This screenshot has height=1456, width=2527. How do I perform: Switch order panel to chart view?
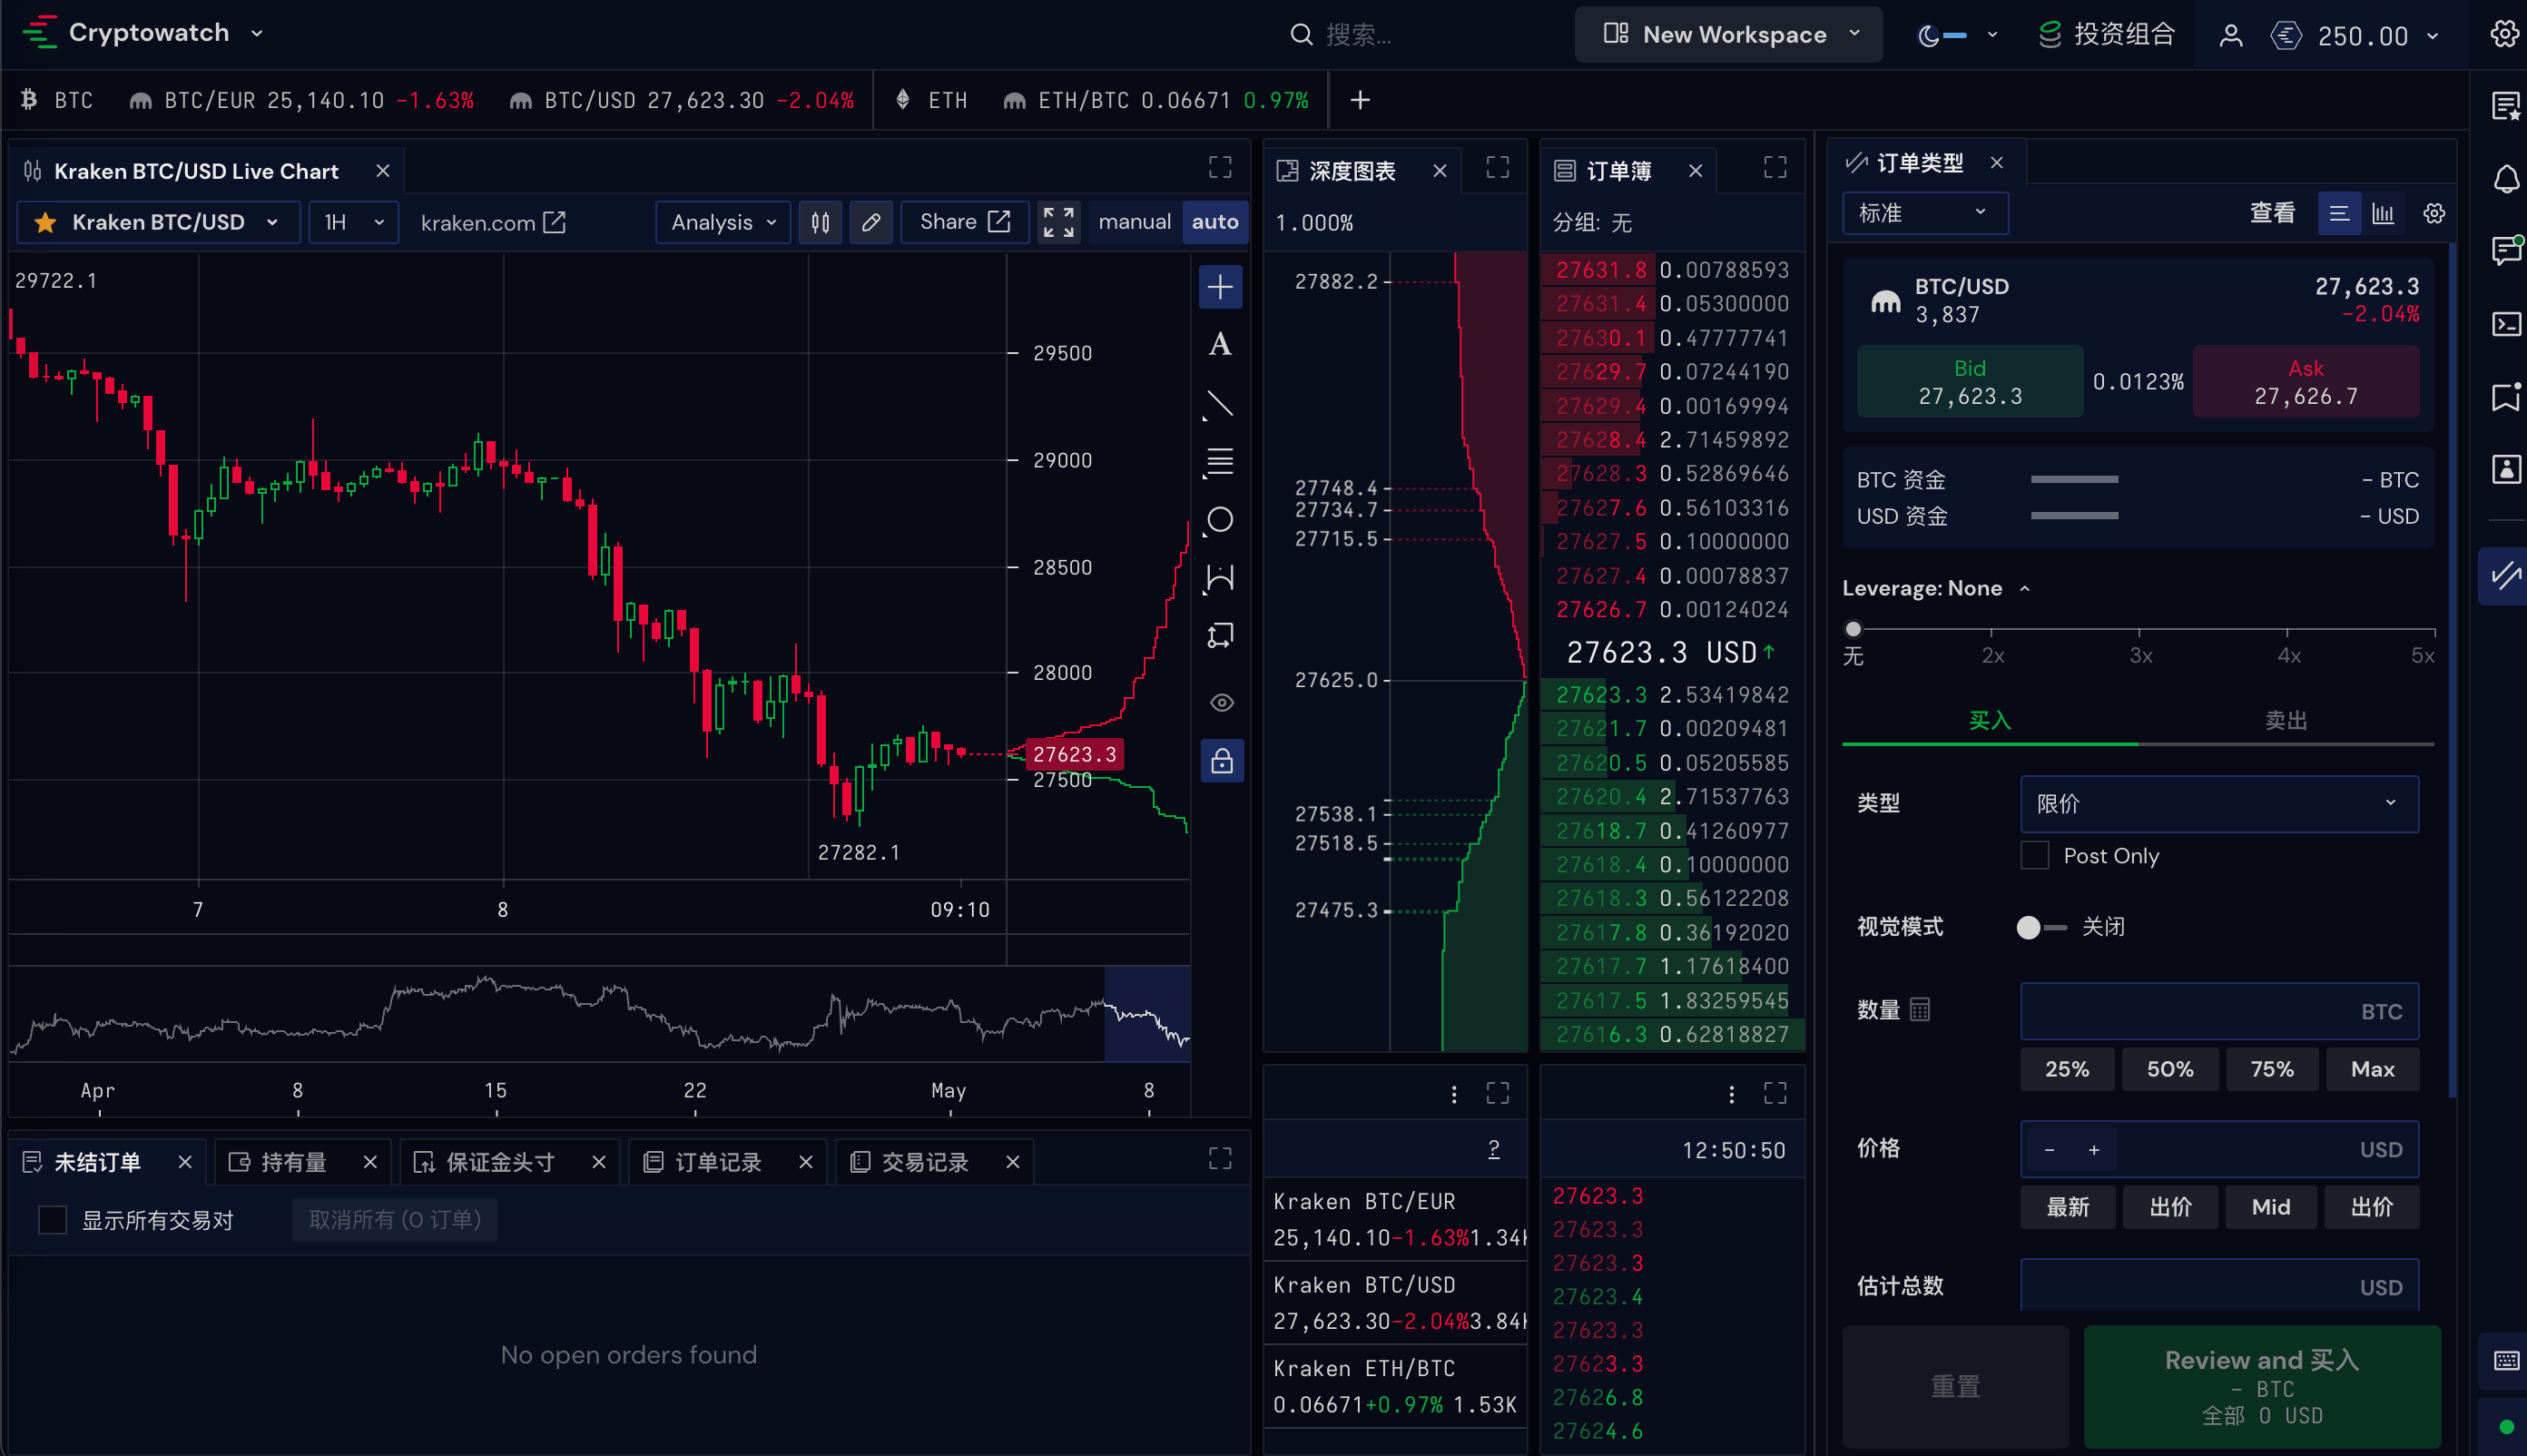2383,214
